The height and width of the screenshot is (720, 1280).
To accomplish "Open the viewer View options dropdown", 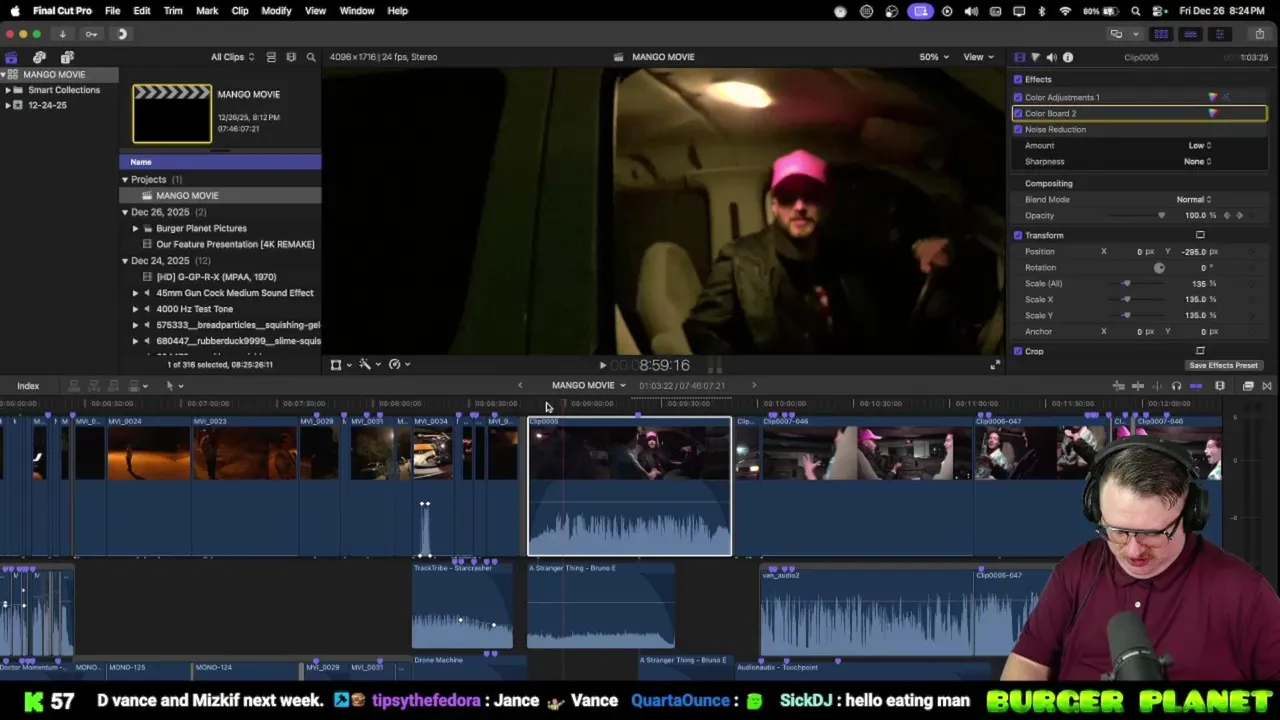I will pos(977,57).
